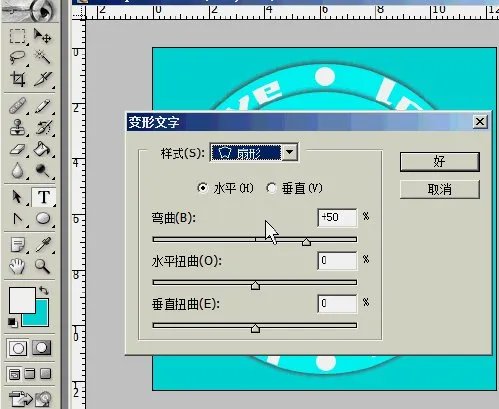Image resolution: width=499 pixels, height=409 pixels.
Task: Select the Zoom tool
Action: point(43,266)
